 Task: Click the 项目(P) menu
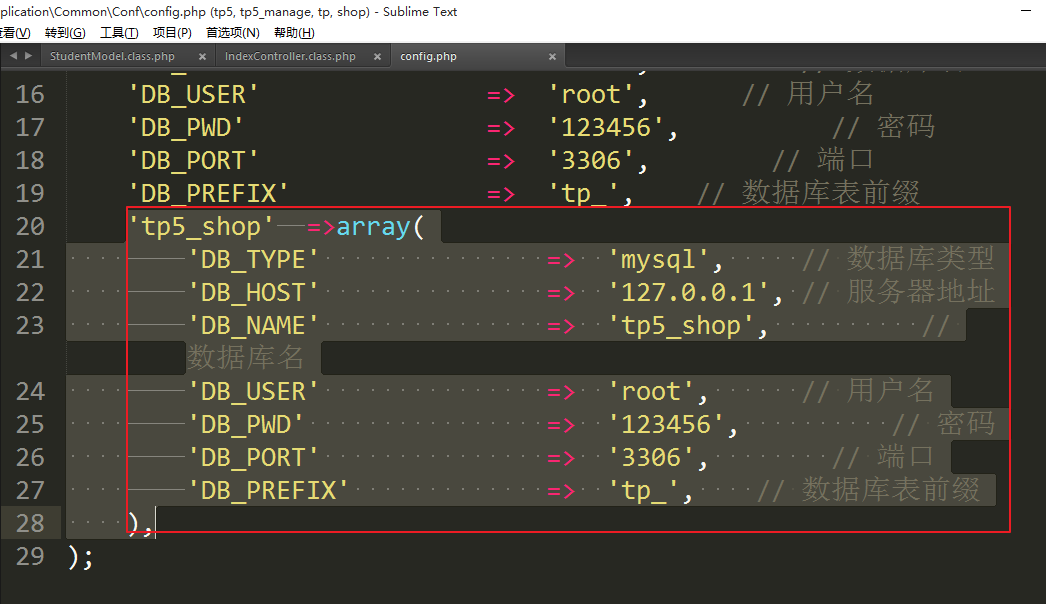click(172, 33)
